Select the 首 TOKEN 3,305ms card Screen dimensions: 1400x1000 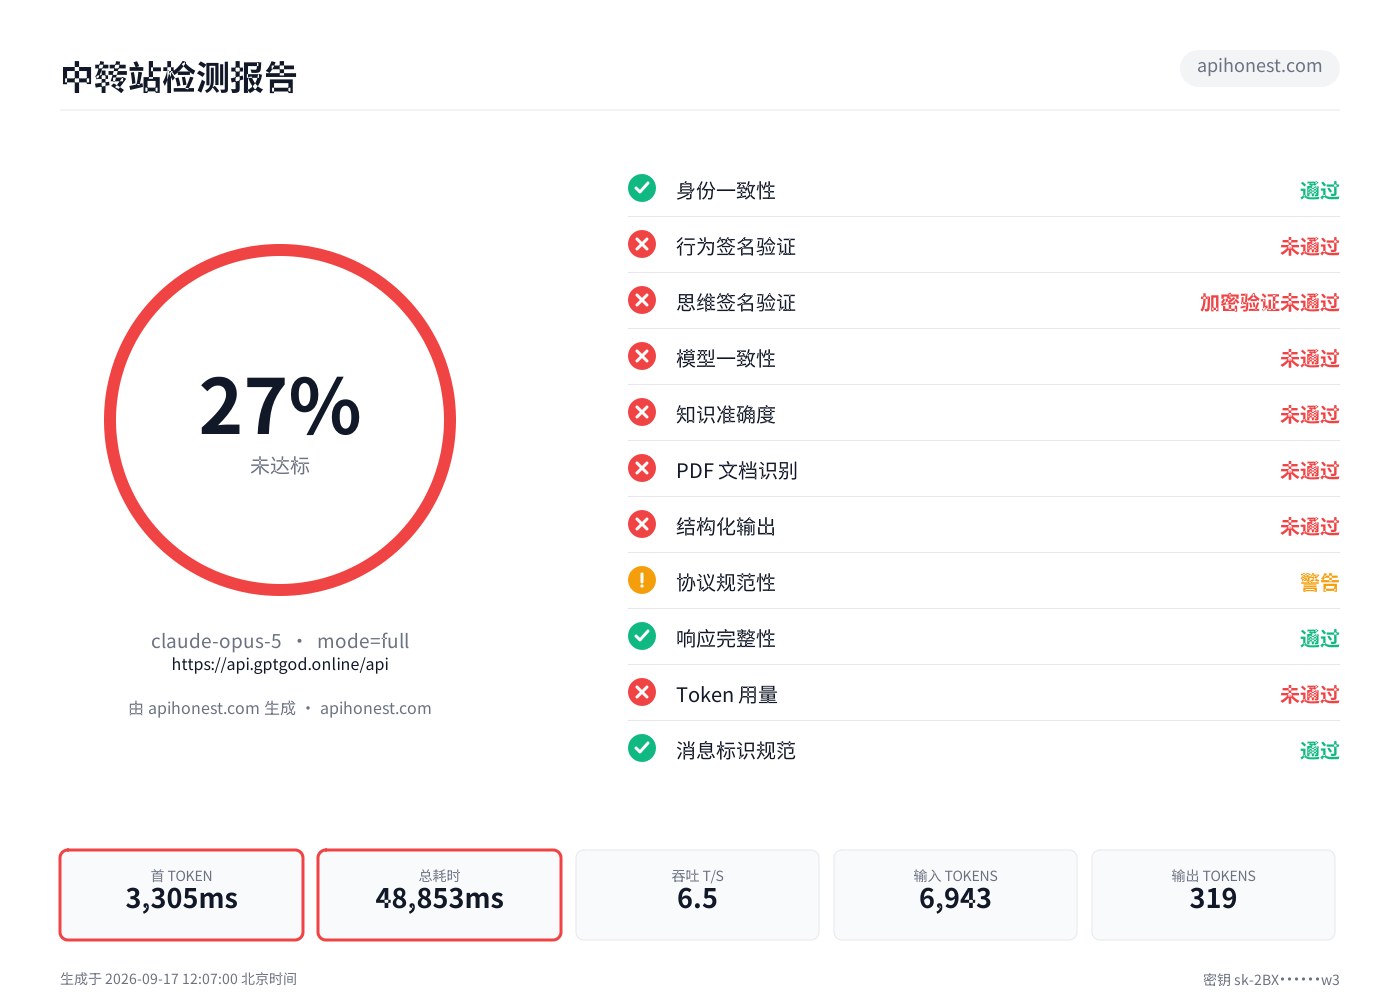point(181,895)
